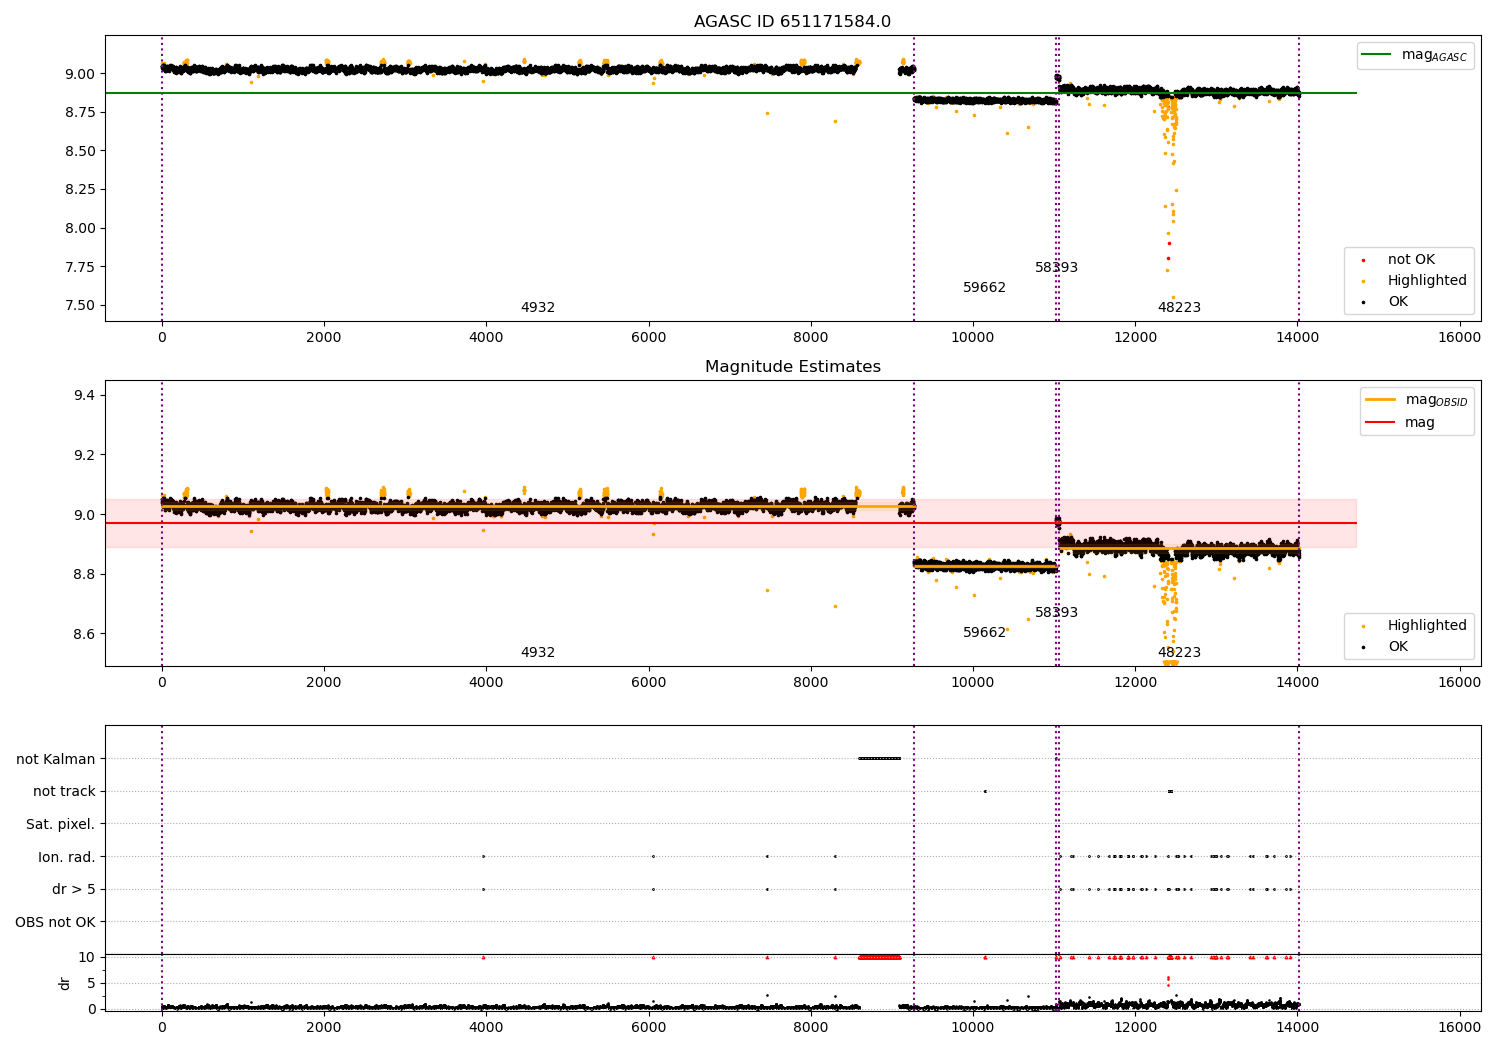1500x1050 pixels.
Task: Select the mag OBSID legend entry in middle plot
Action: (1418, 401)
